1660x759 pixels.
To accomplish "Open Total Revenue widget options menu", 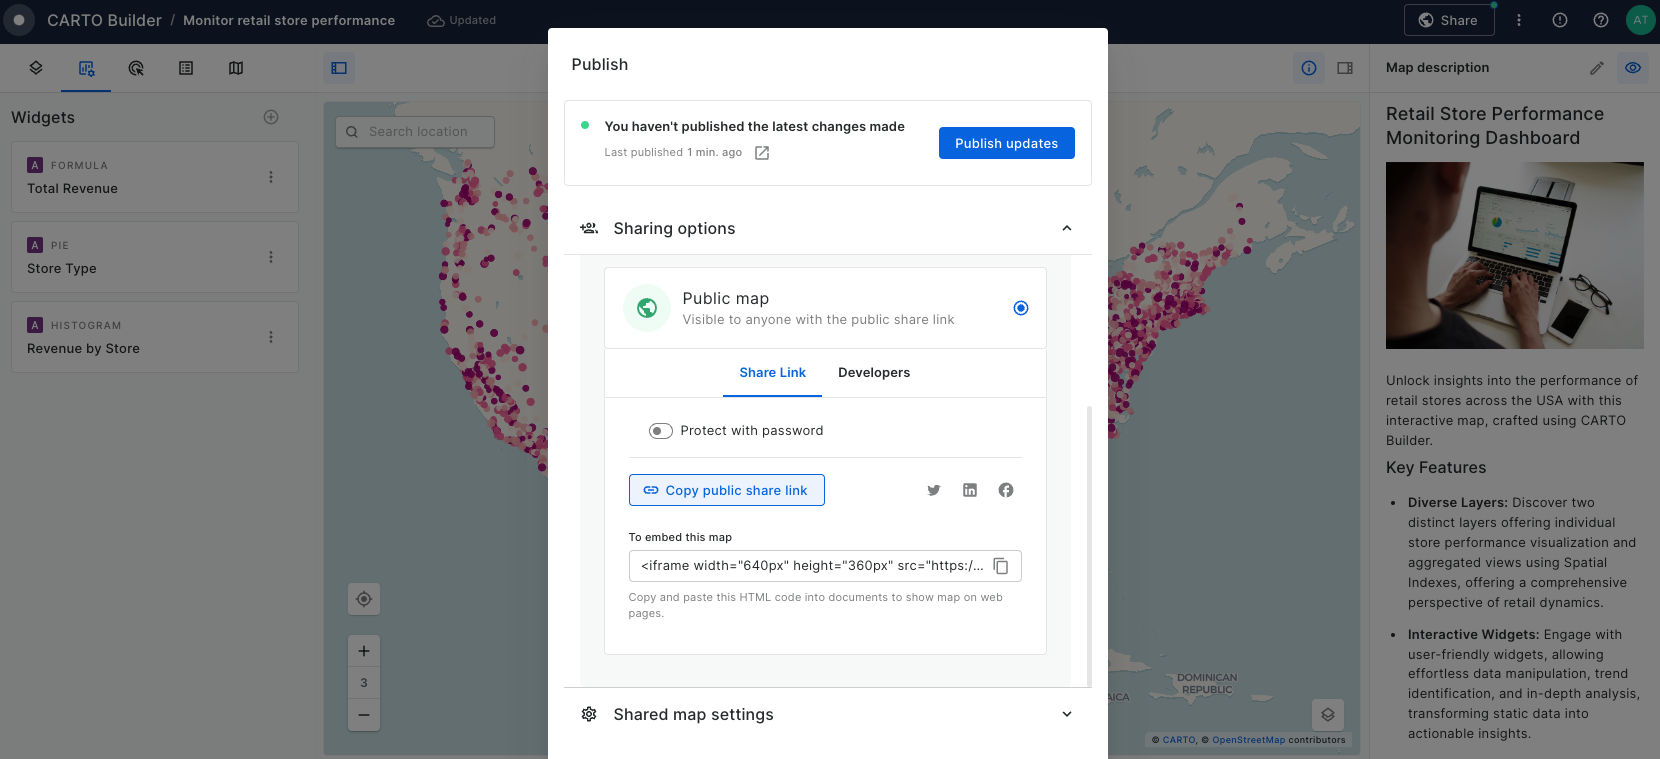I will 271,177.
